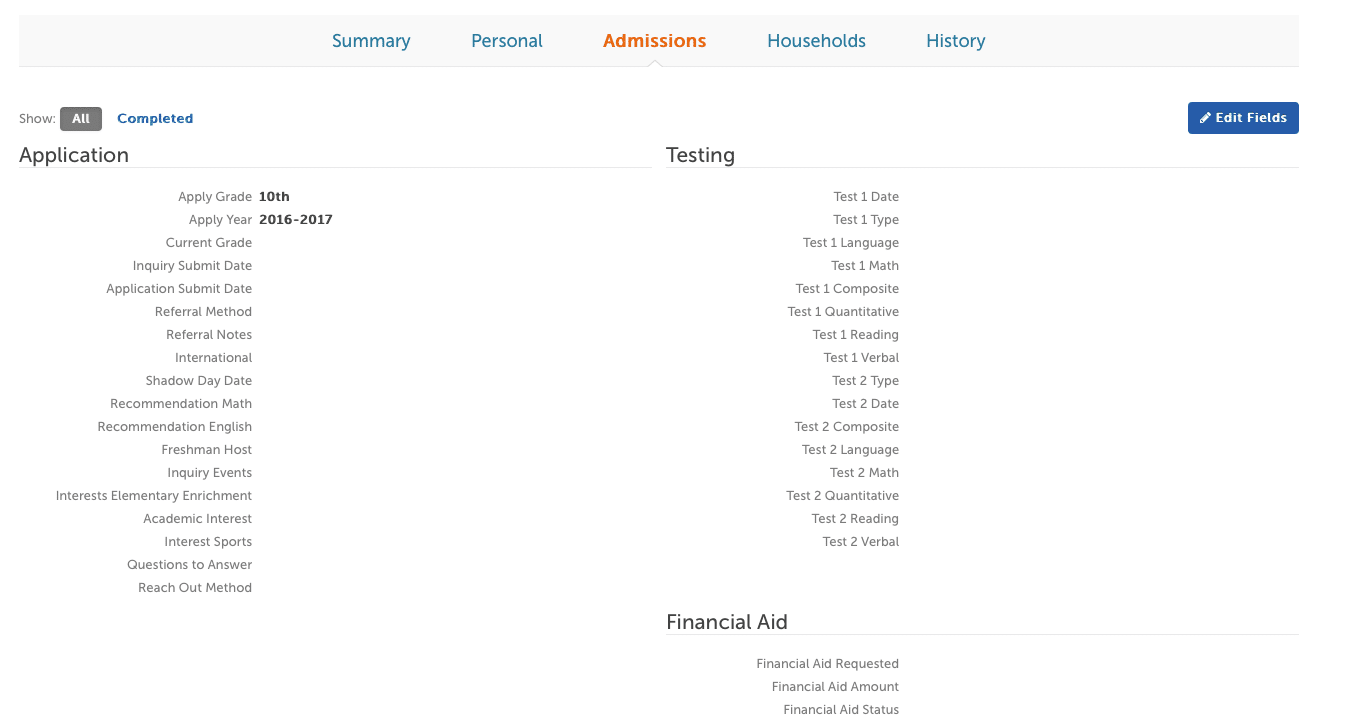Switch to the Personal tab
This screenshot has height=725, width=1345.
[507, 41]
